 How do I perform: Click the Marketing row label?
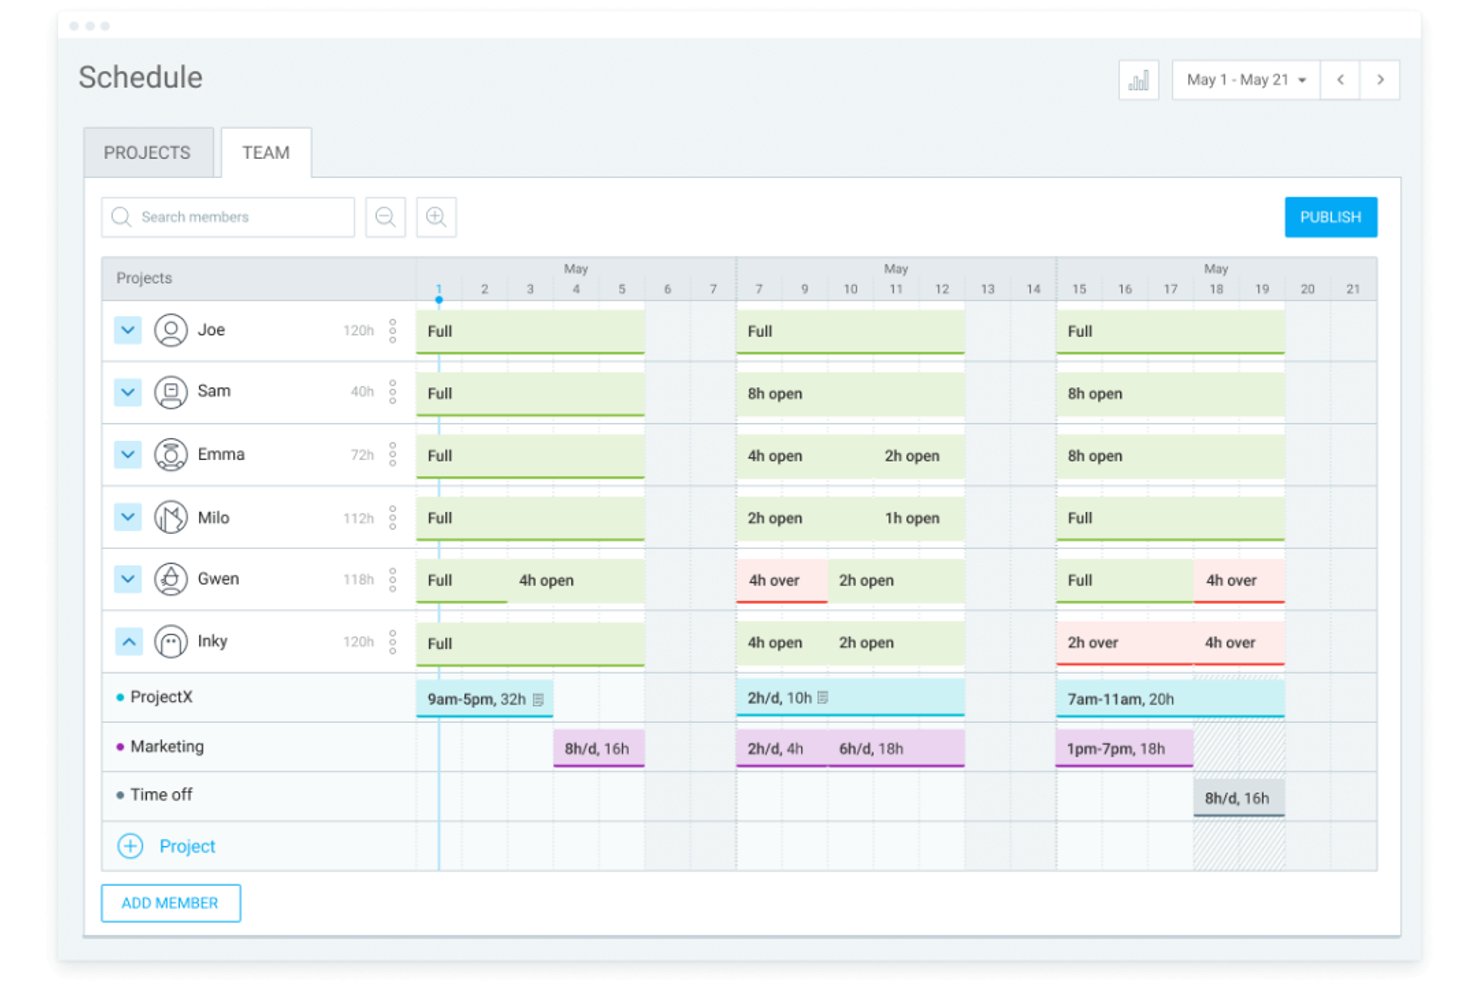tap(167, 746)
